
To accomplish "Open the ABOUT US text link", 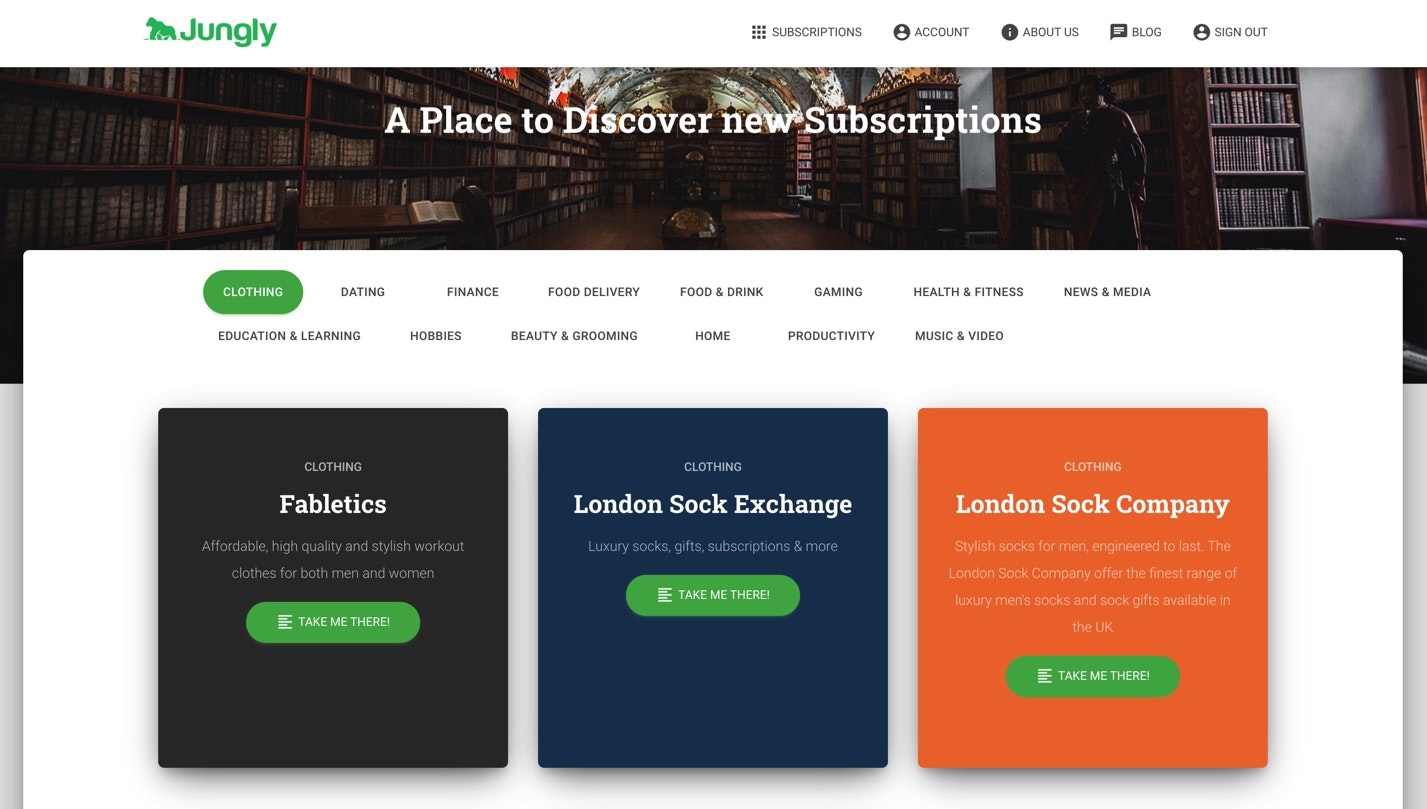I will point(1050,32).
